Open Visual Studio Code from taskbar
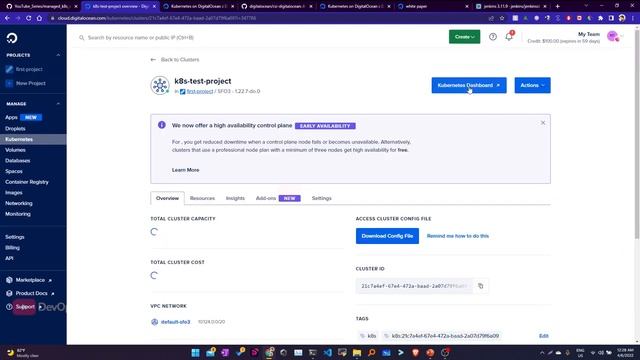 pos(328,353)
